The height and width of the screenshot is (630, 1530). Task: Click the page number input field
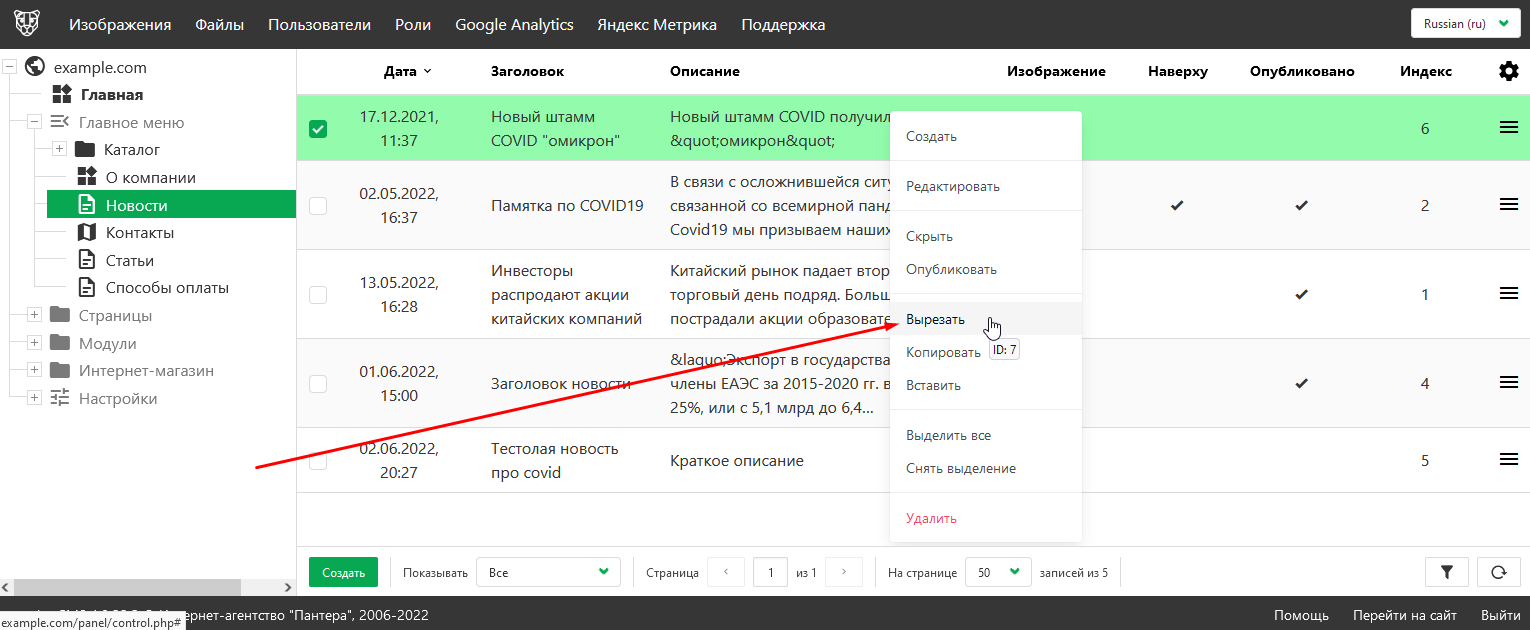pos(770,572)
